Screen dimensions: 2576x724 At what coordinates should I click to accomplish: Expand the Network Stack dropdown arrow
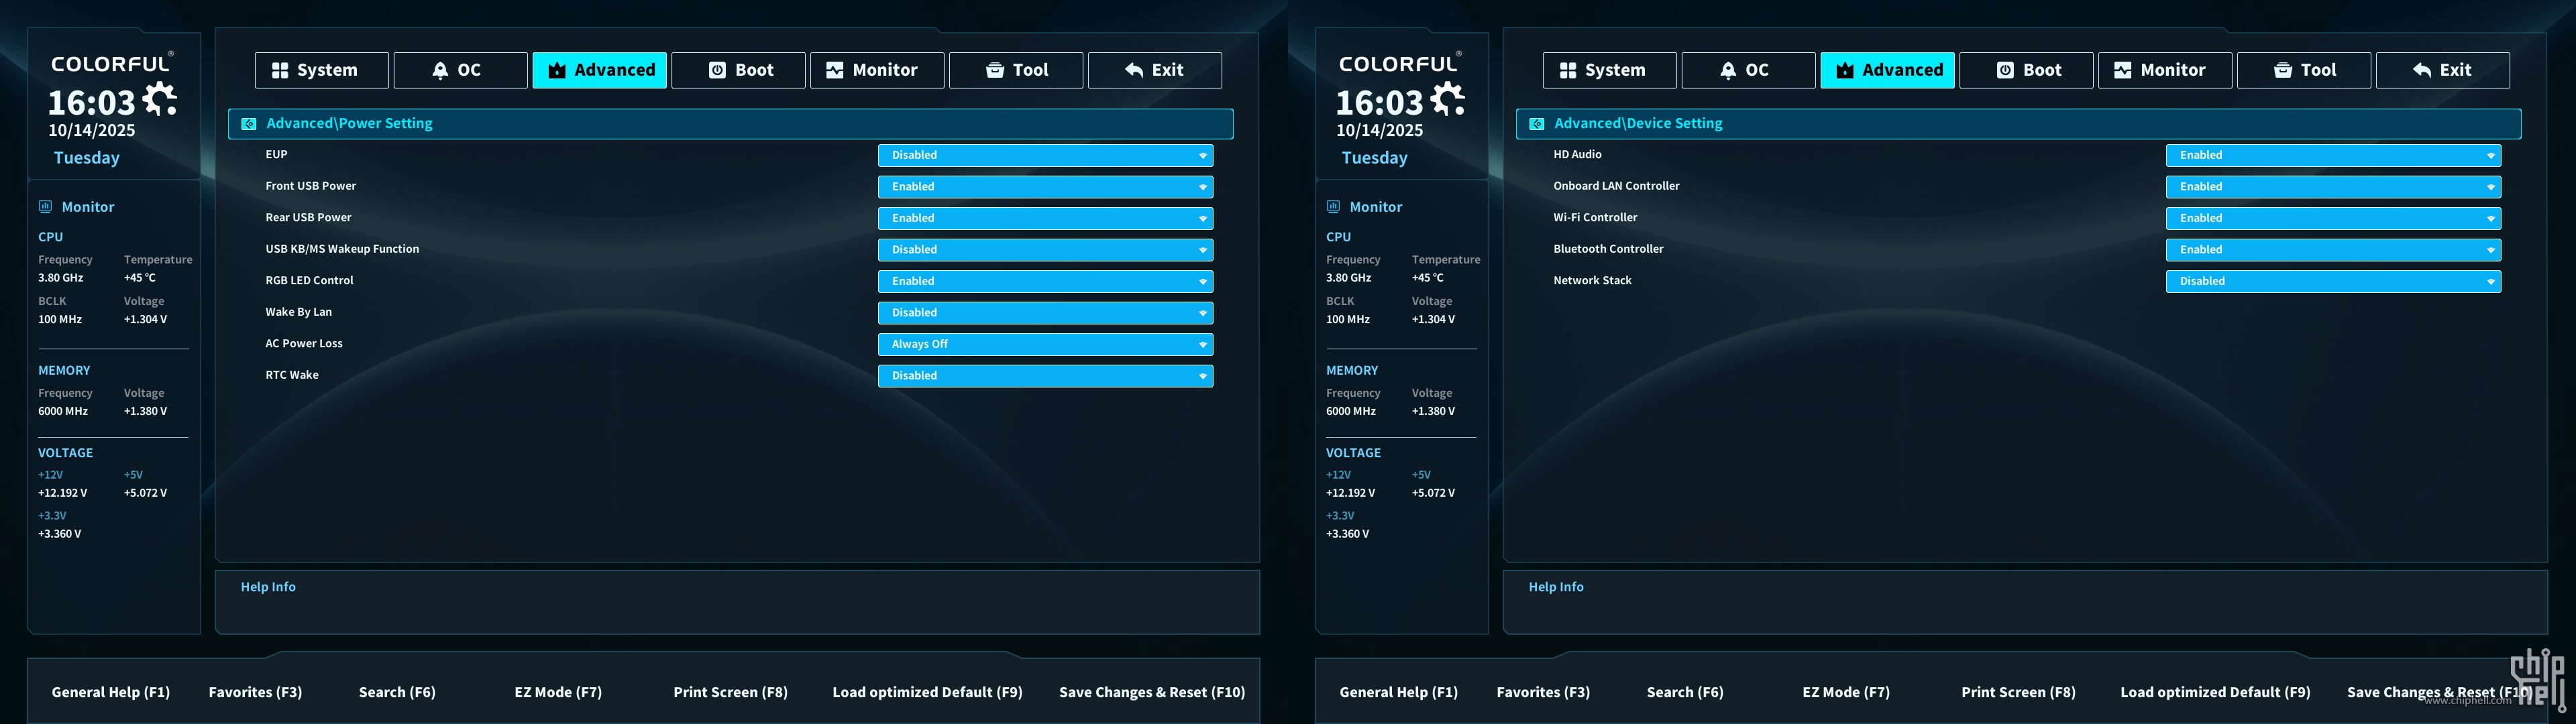pos(2490,282)
